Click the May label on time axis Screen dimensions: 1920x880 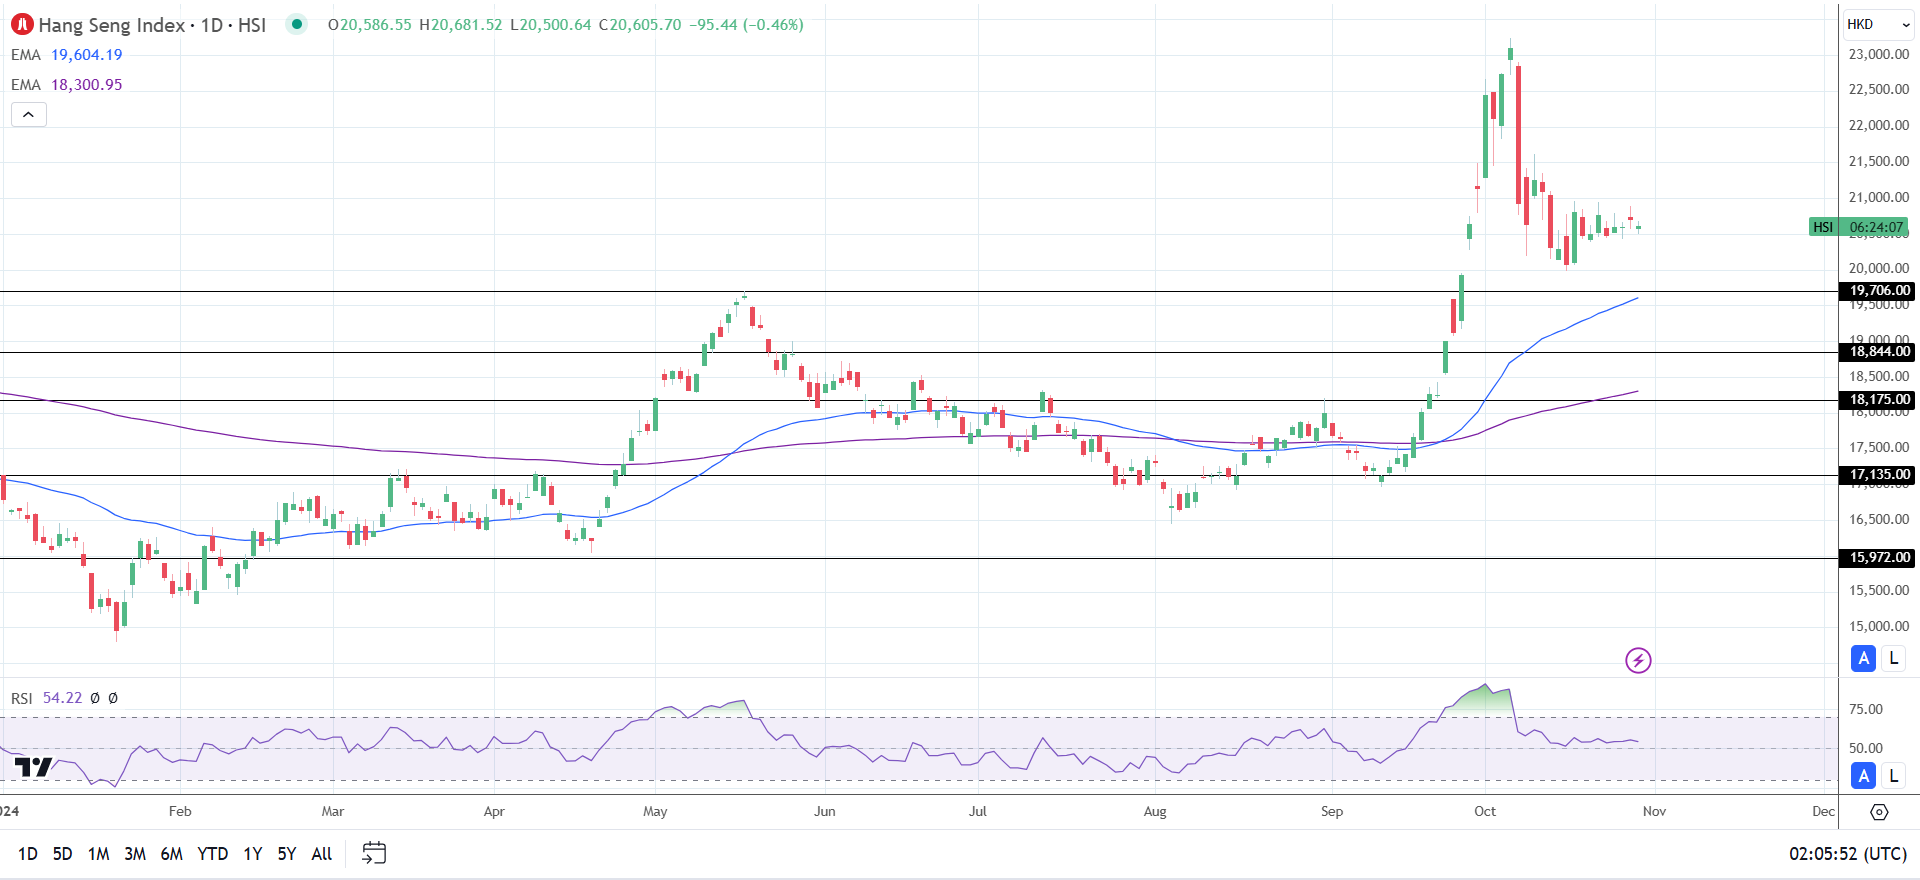click(x=655, y=811)
